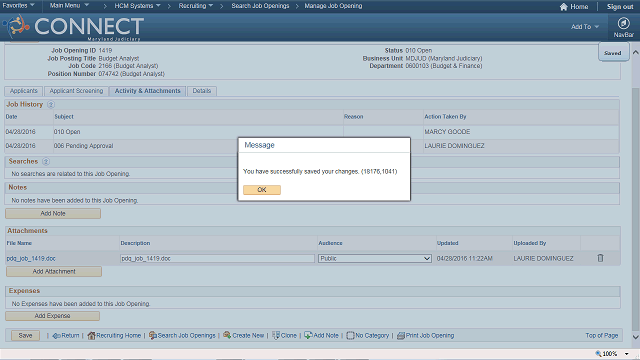Open the pdq_job_1419.doc file link
Image resolution: width=640 pixels, height=360 pixels.
[x=31, y=258]
